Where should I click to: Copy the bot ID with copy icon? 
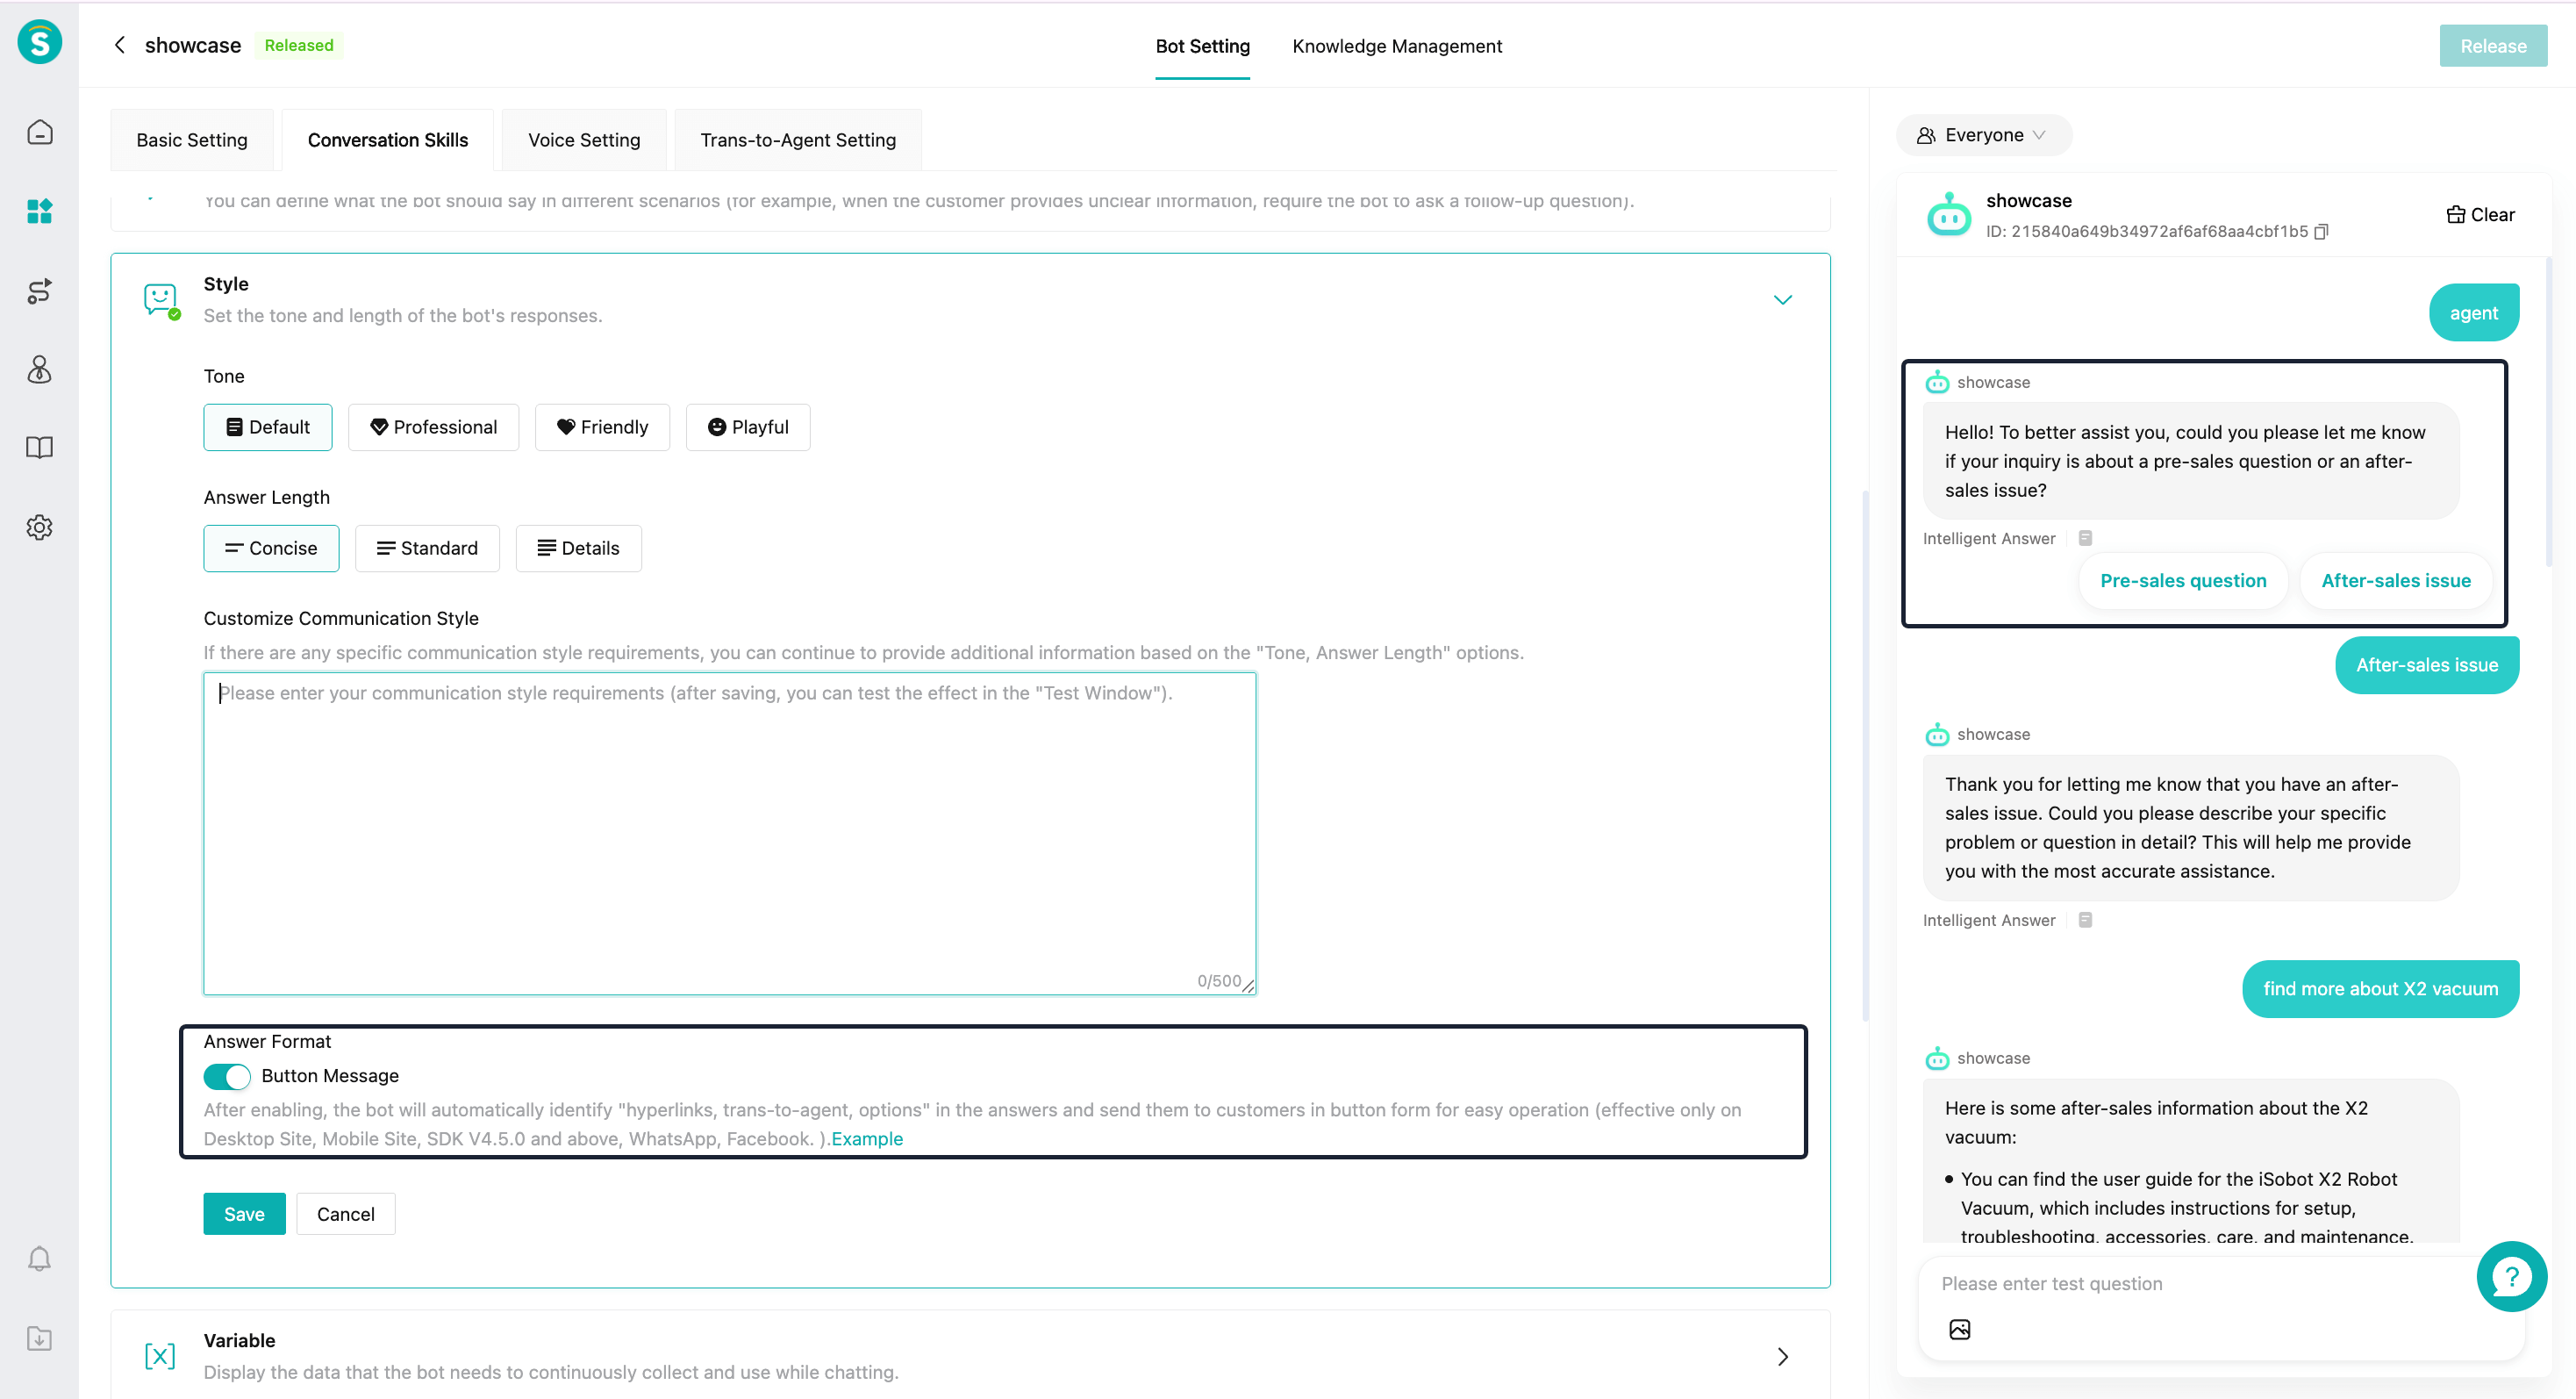2321,231
